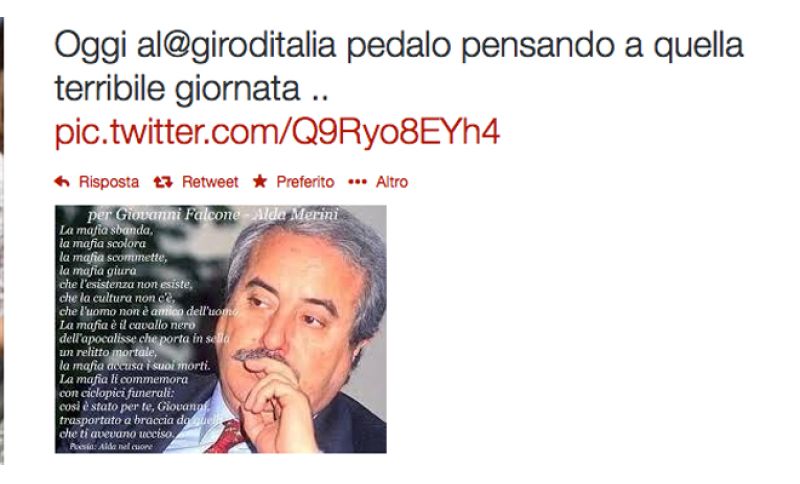800x484 pixels.
Task: Click the poem line 'che ti avevano ucciso'
Action: click(x=116, y=434)
